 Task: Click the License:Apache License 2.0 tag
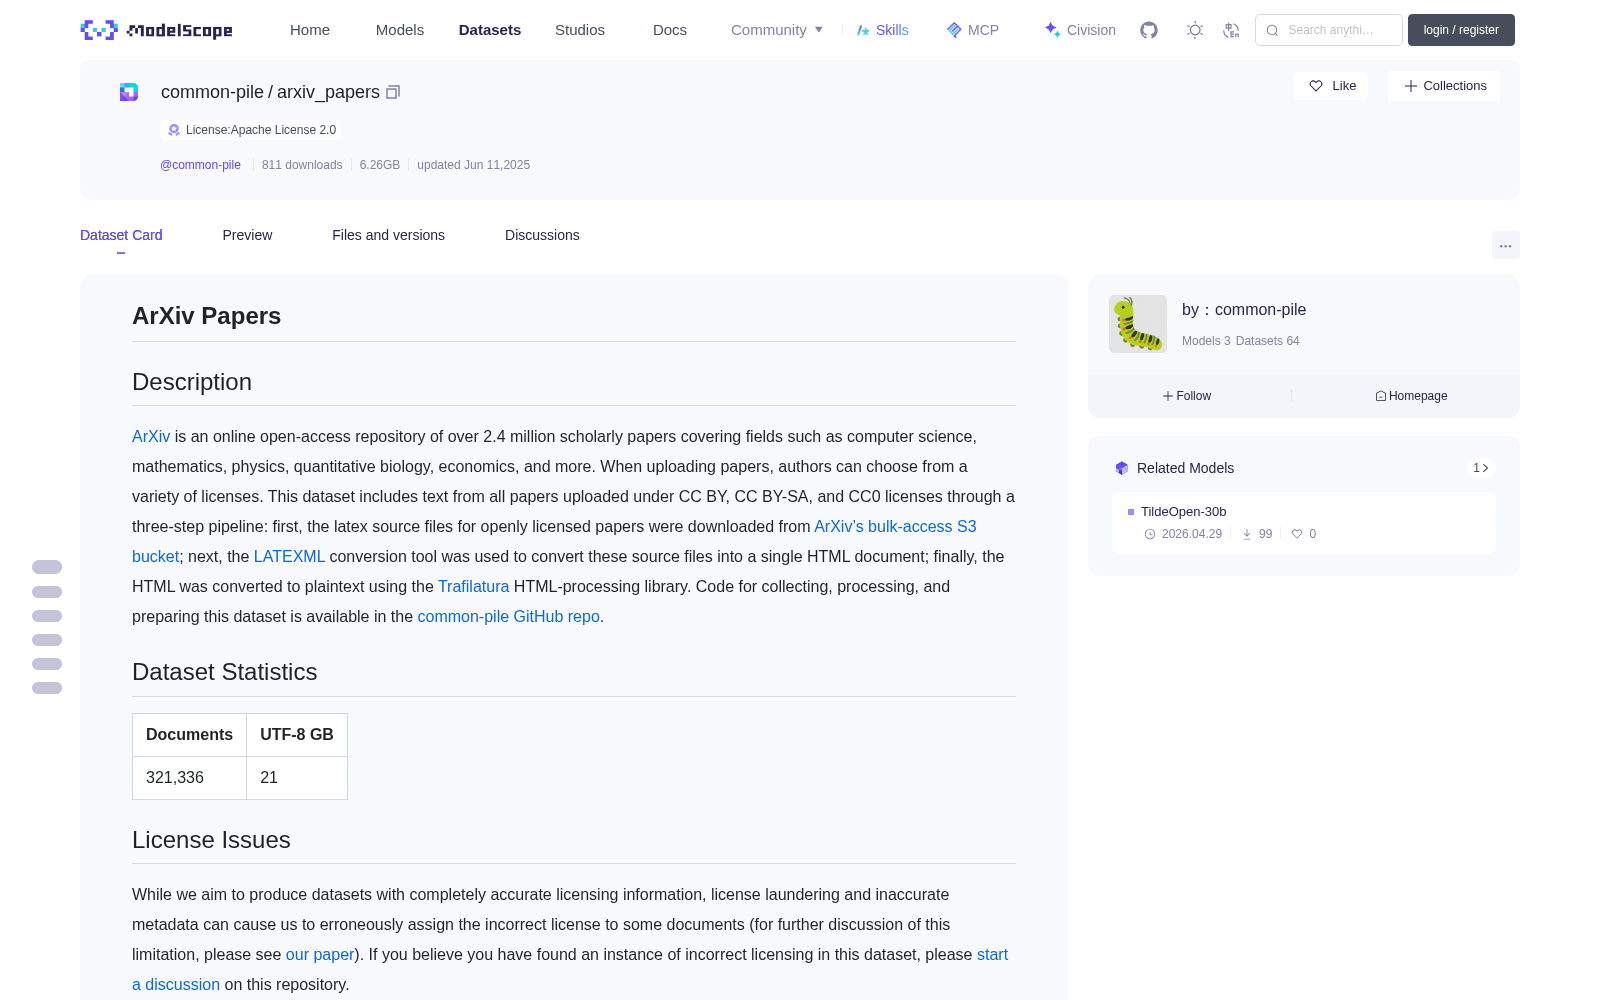click(x=251, y=130)
